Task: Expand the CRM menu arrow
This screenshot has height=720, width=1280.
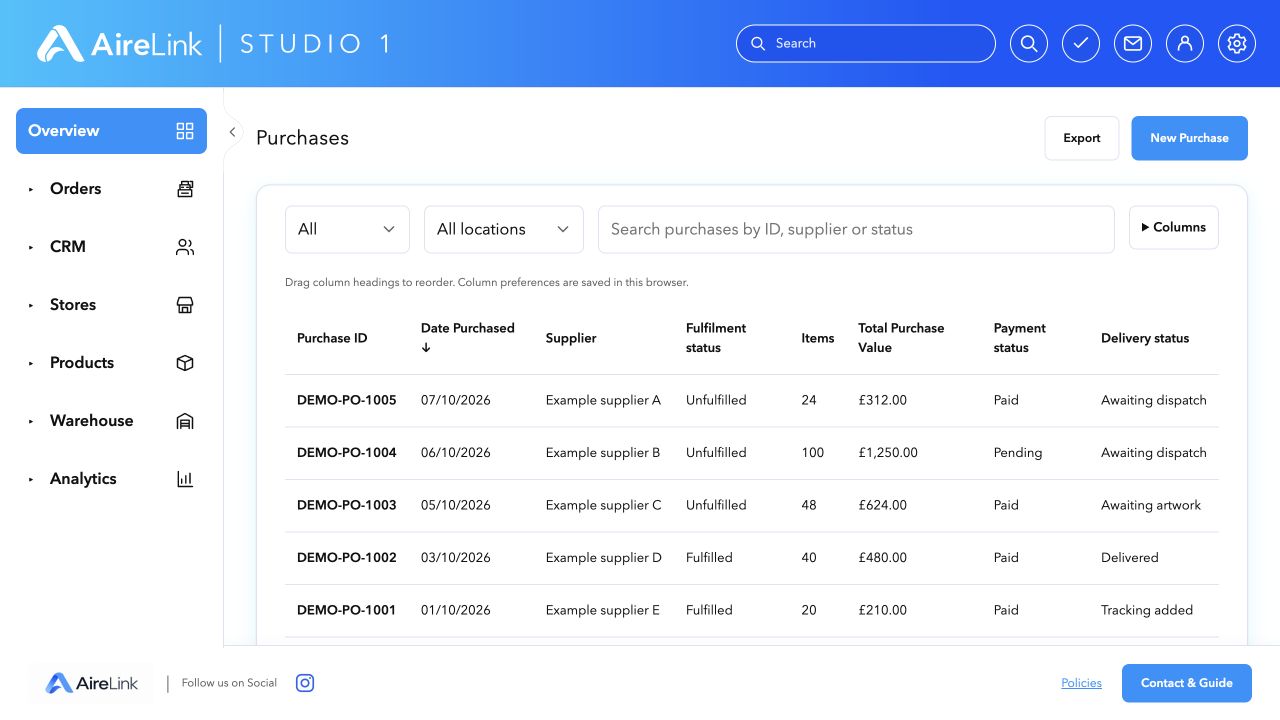Action: click(31, 247)
